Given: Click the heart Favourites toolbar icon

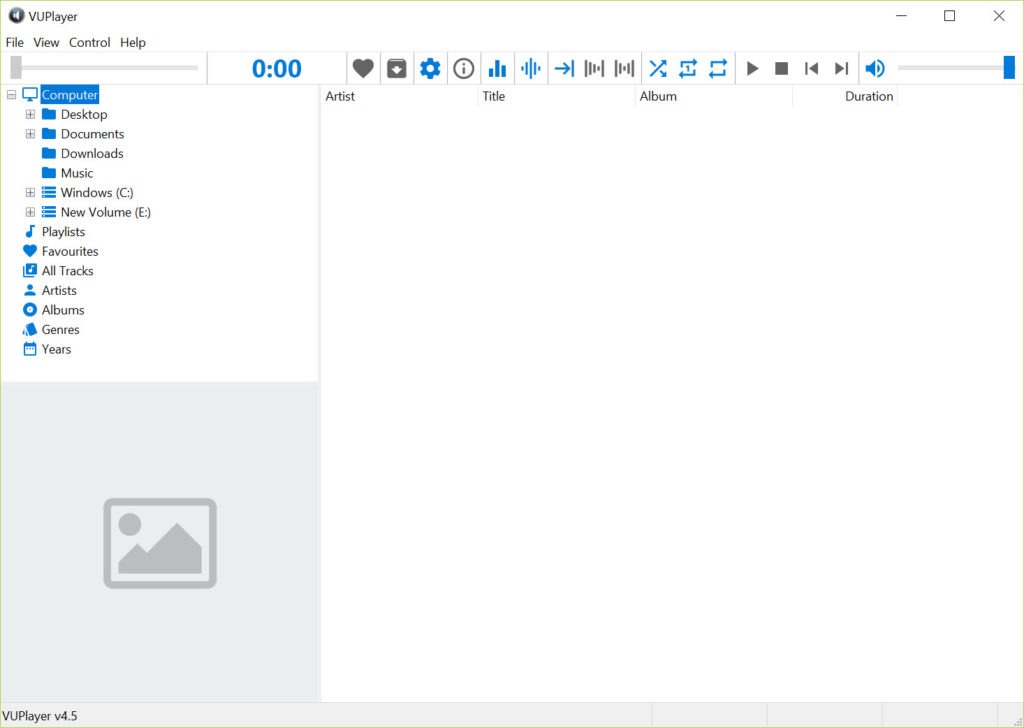Looking at the screenshot, I should [363, 68].
